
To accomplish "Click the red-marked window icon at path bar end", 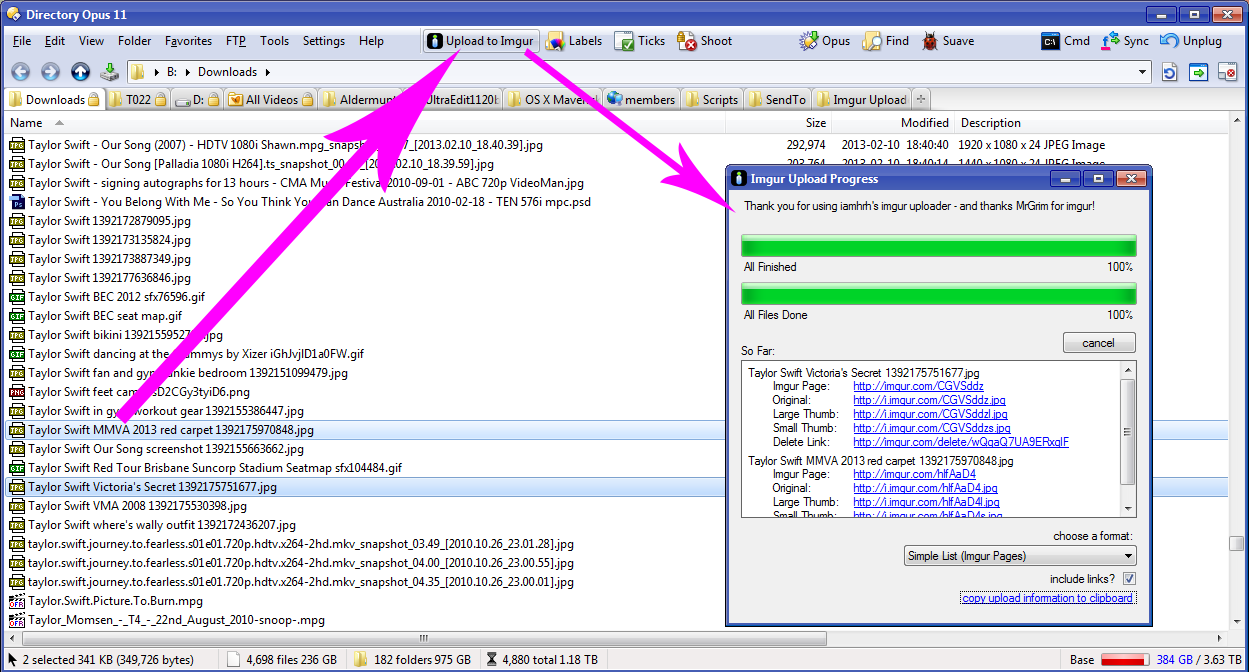I will click(1227, 72).
